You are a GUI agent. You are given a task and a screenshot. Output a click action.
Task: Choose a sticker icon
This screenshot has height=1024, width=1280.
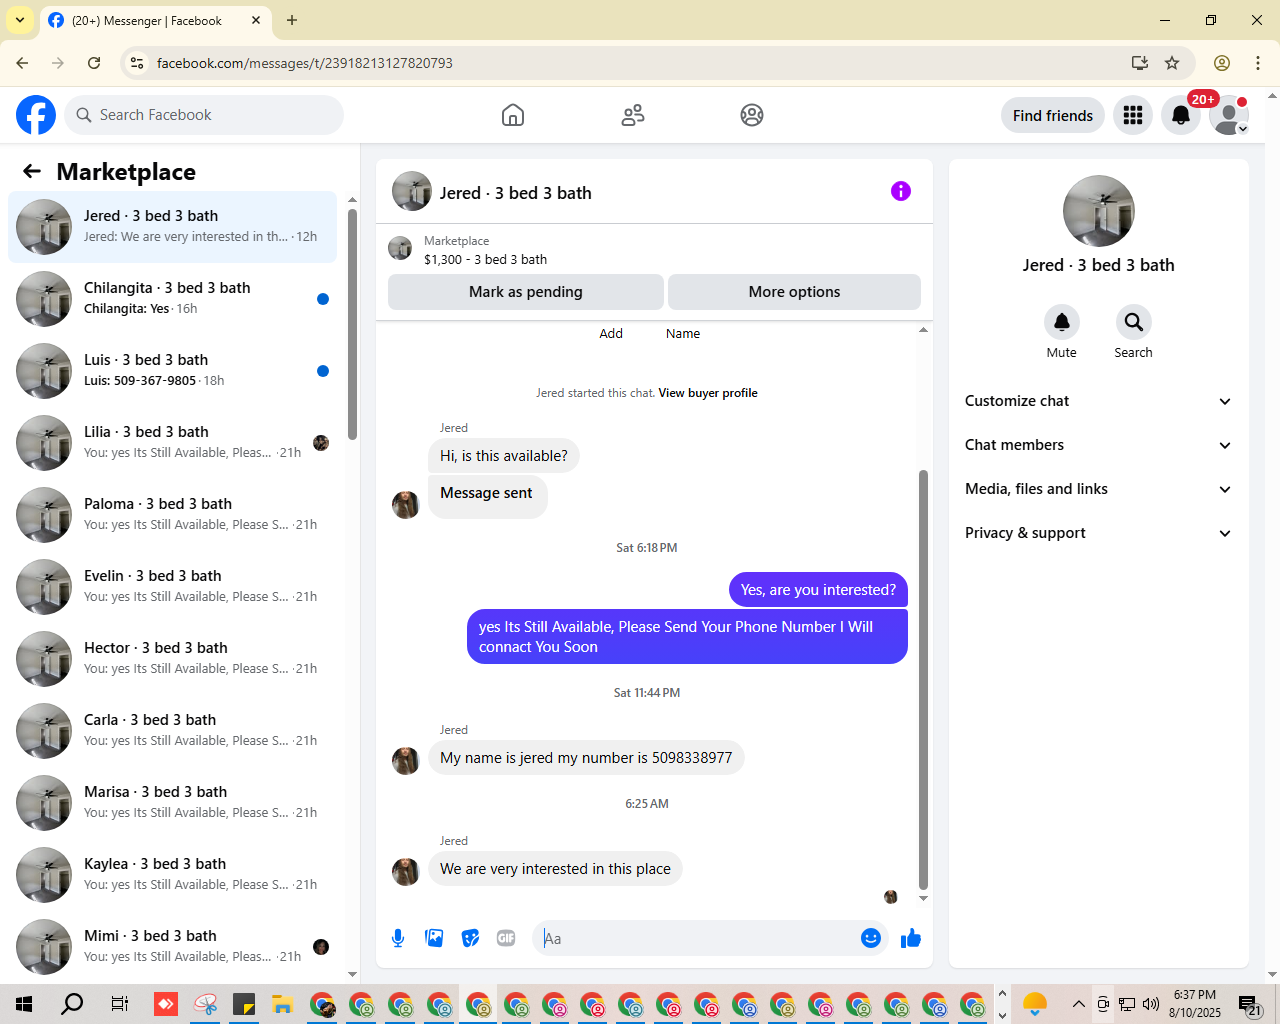[x=470, y=938]
